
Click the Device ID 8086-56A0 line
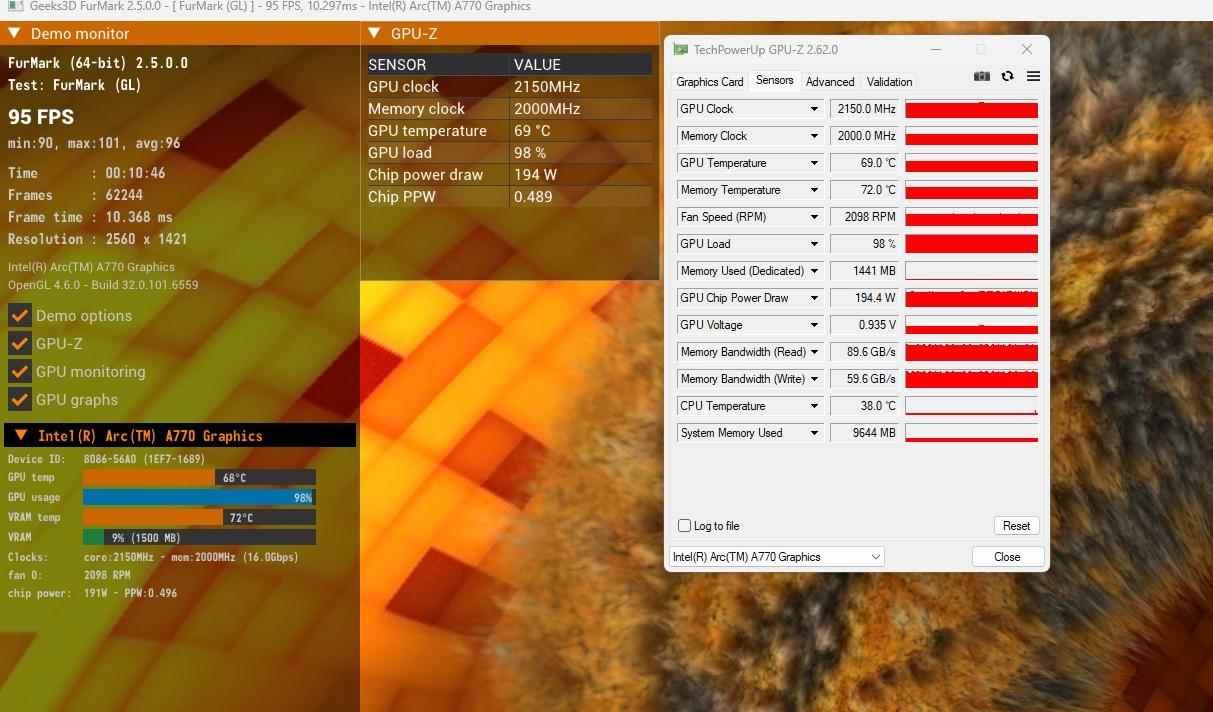(106, 459)
